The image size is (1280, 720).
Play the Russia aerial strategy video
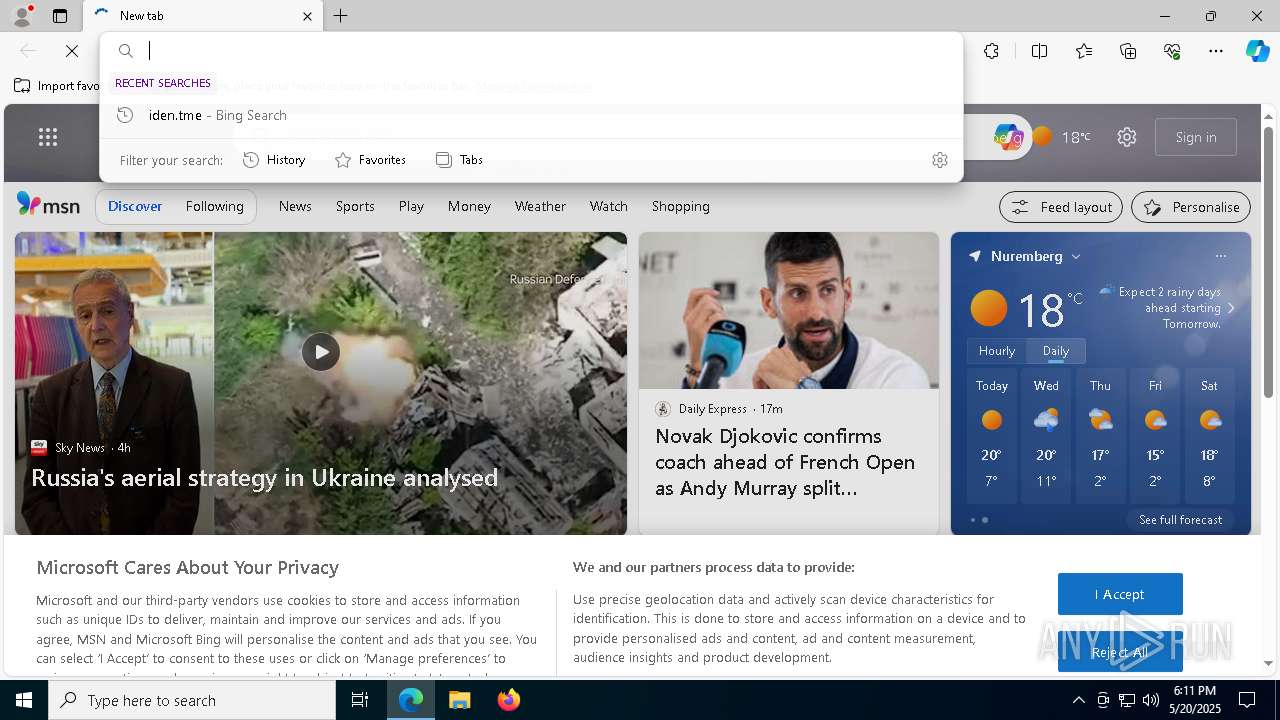pos(320,352)
